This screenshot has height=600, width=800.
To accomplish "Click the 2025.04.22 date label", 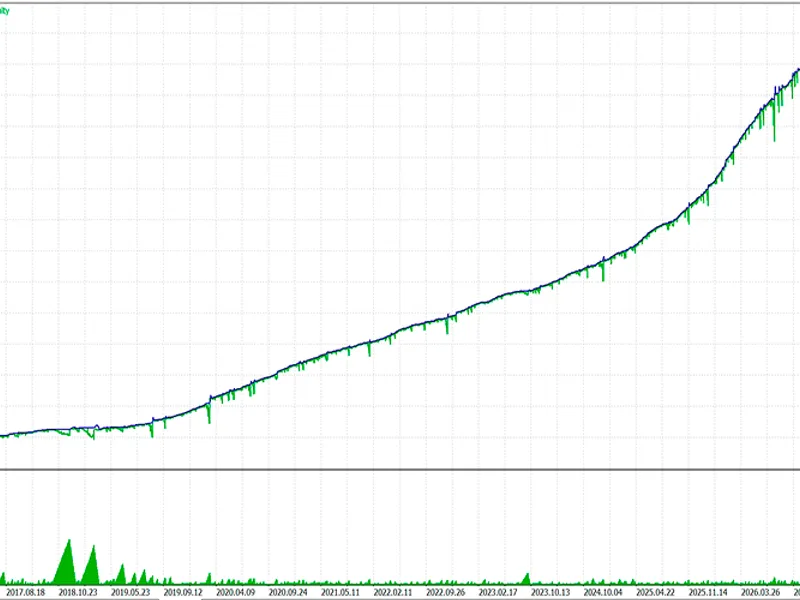I will (656, 592).
